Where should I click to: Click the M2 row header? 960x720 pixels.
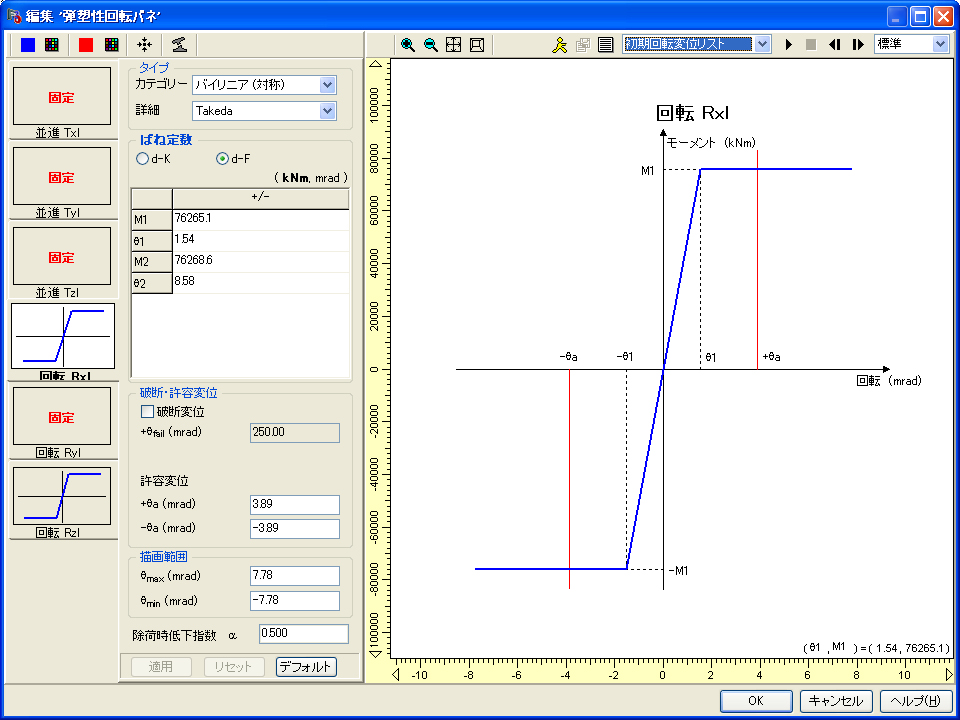coord(152,262)
